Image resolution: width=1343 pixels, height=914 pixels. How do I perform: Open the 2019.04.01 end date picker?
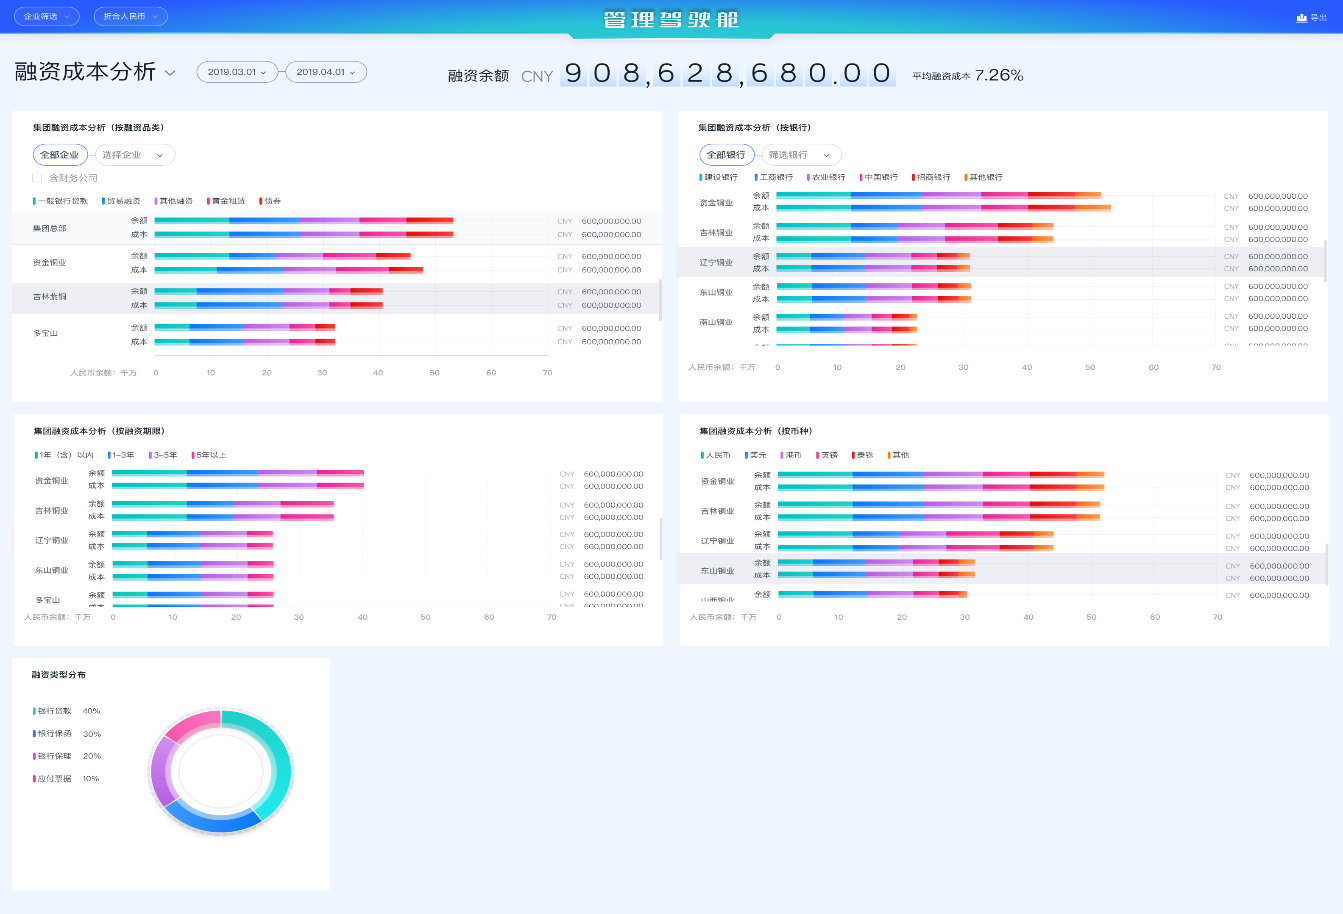[x=326, y=72]
